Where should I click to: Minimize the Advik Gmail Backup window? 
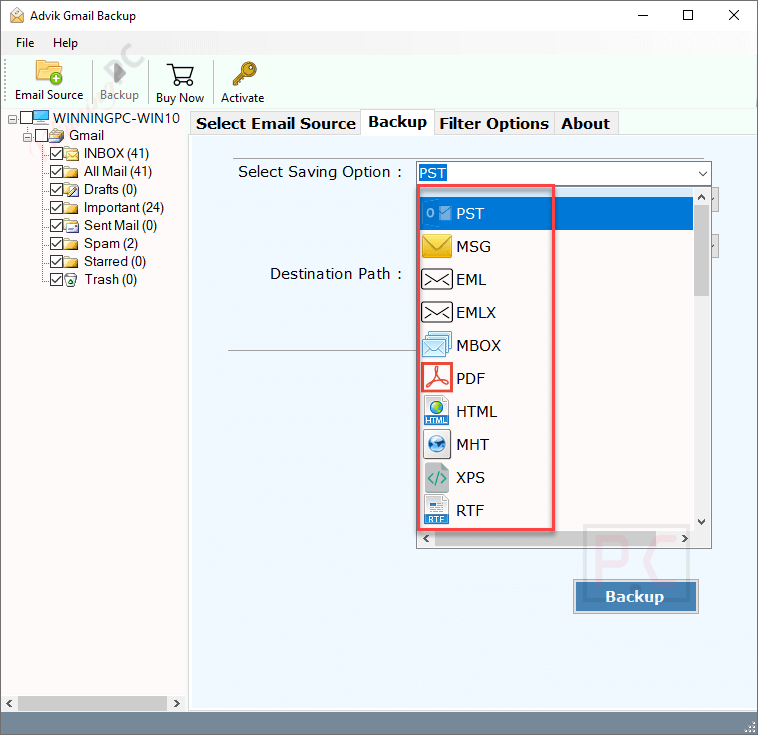pyautogui.click(x=642, y=15)
